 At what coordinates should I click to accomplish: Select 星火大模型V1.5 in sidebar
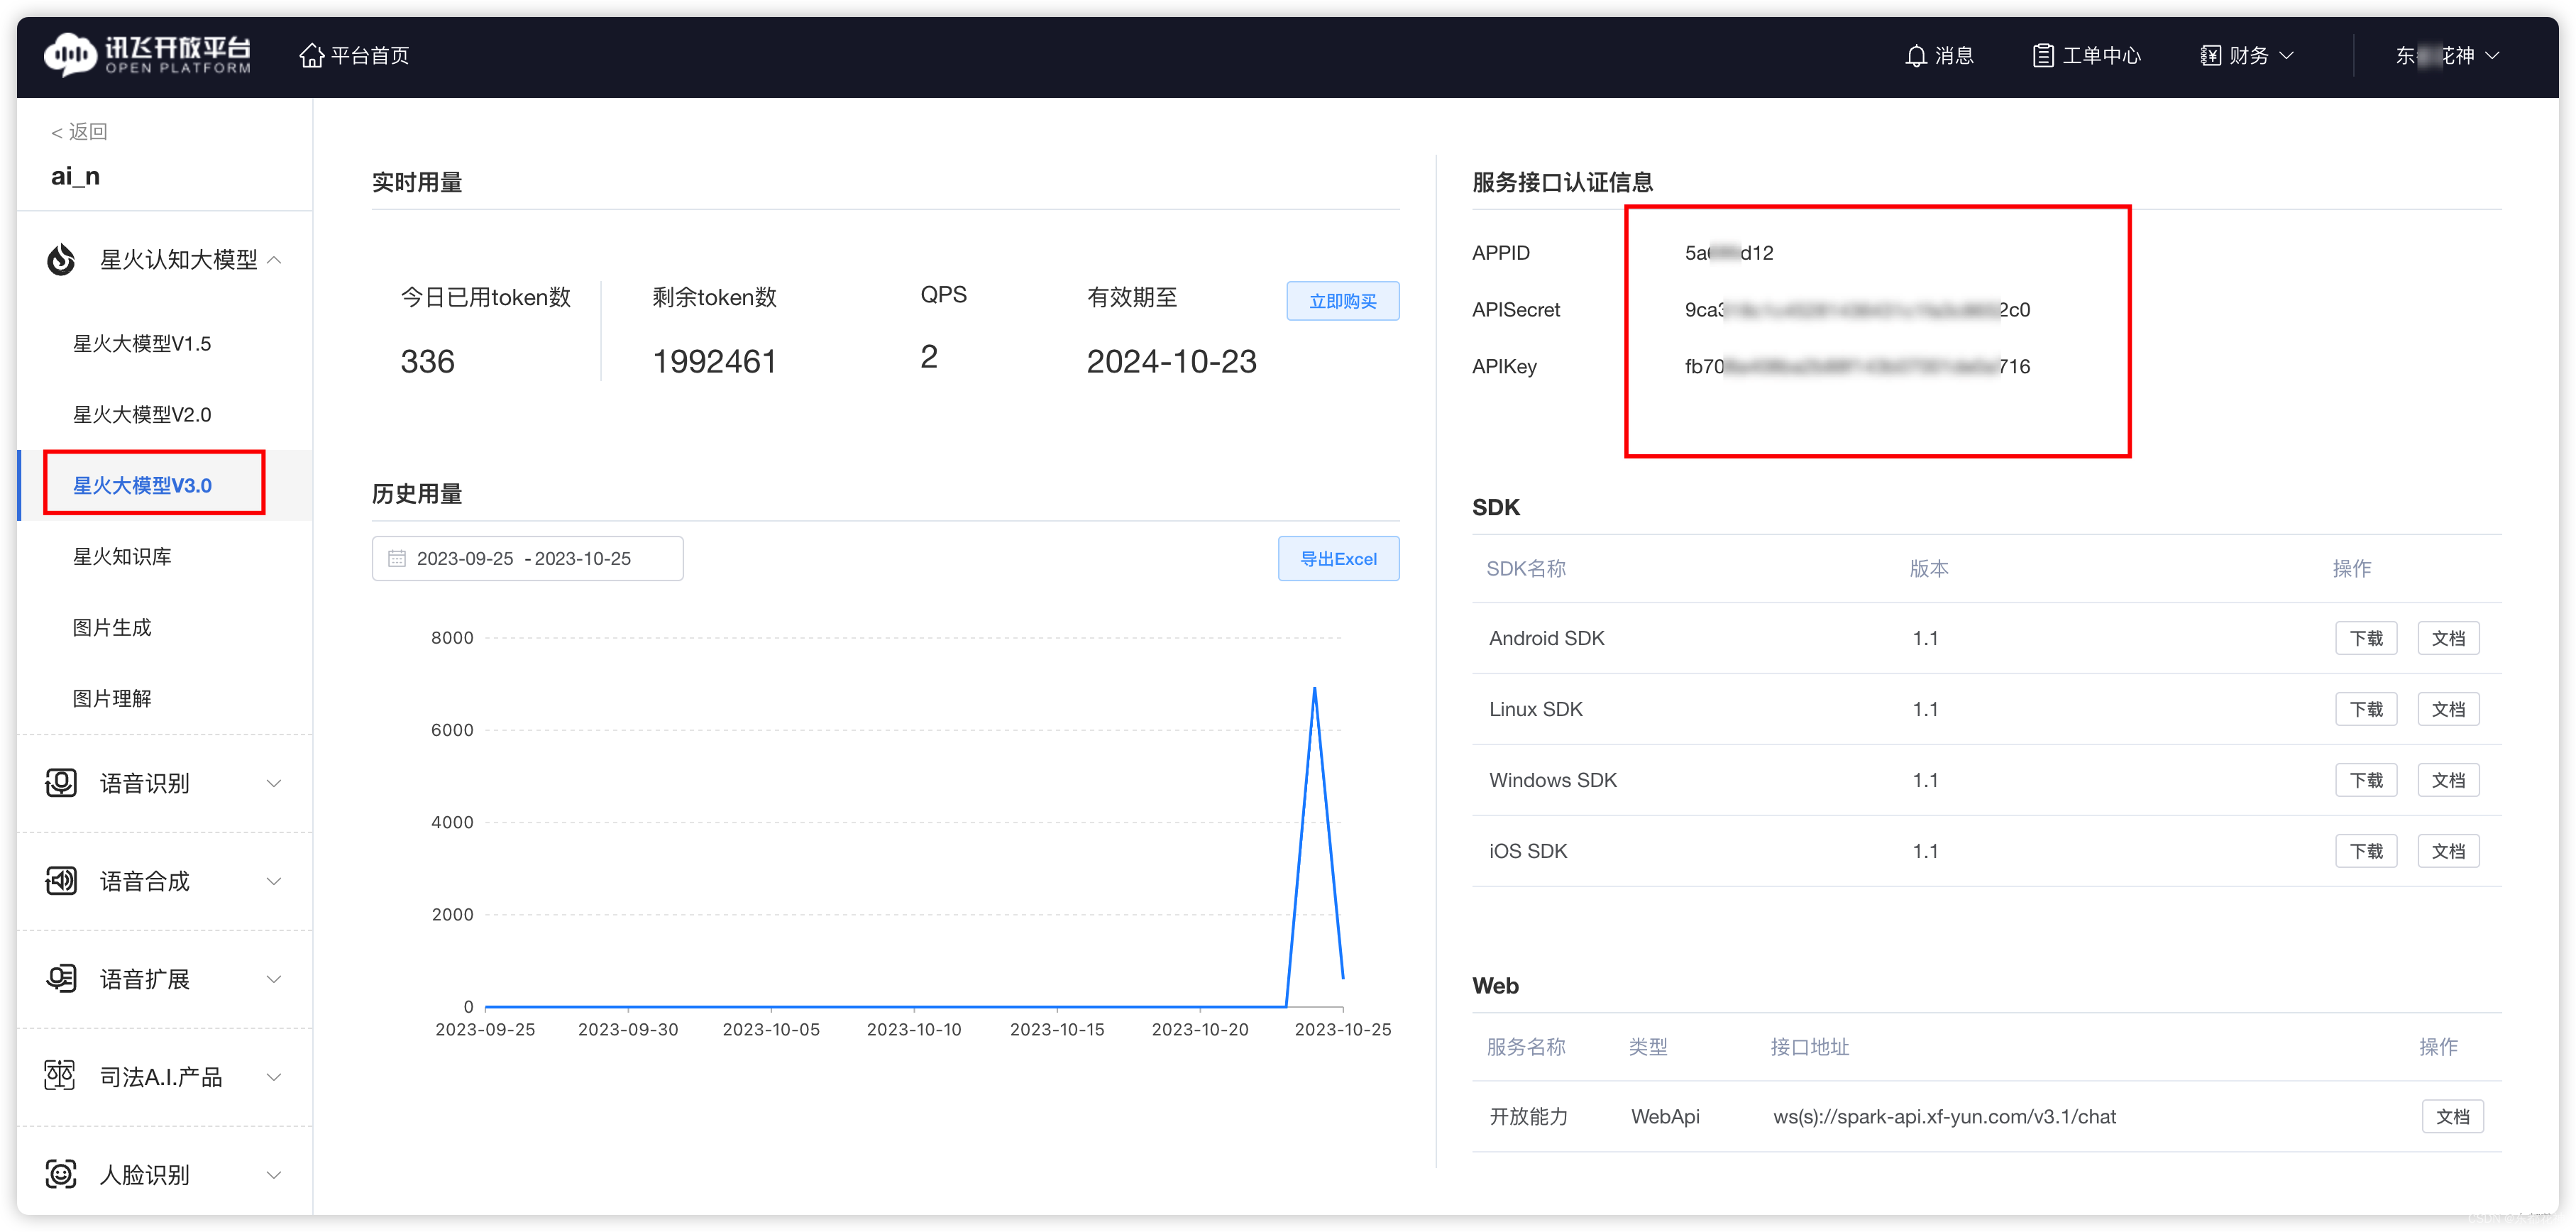click(142, 344)
